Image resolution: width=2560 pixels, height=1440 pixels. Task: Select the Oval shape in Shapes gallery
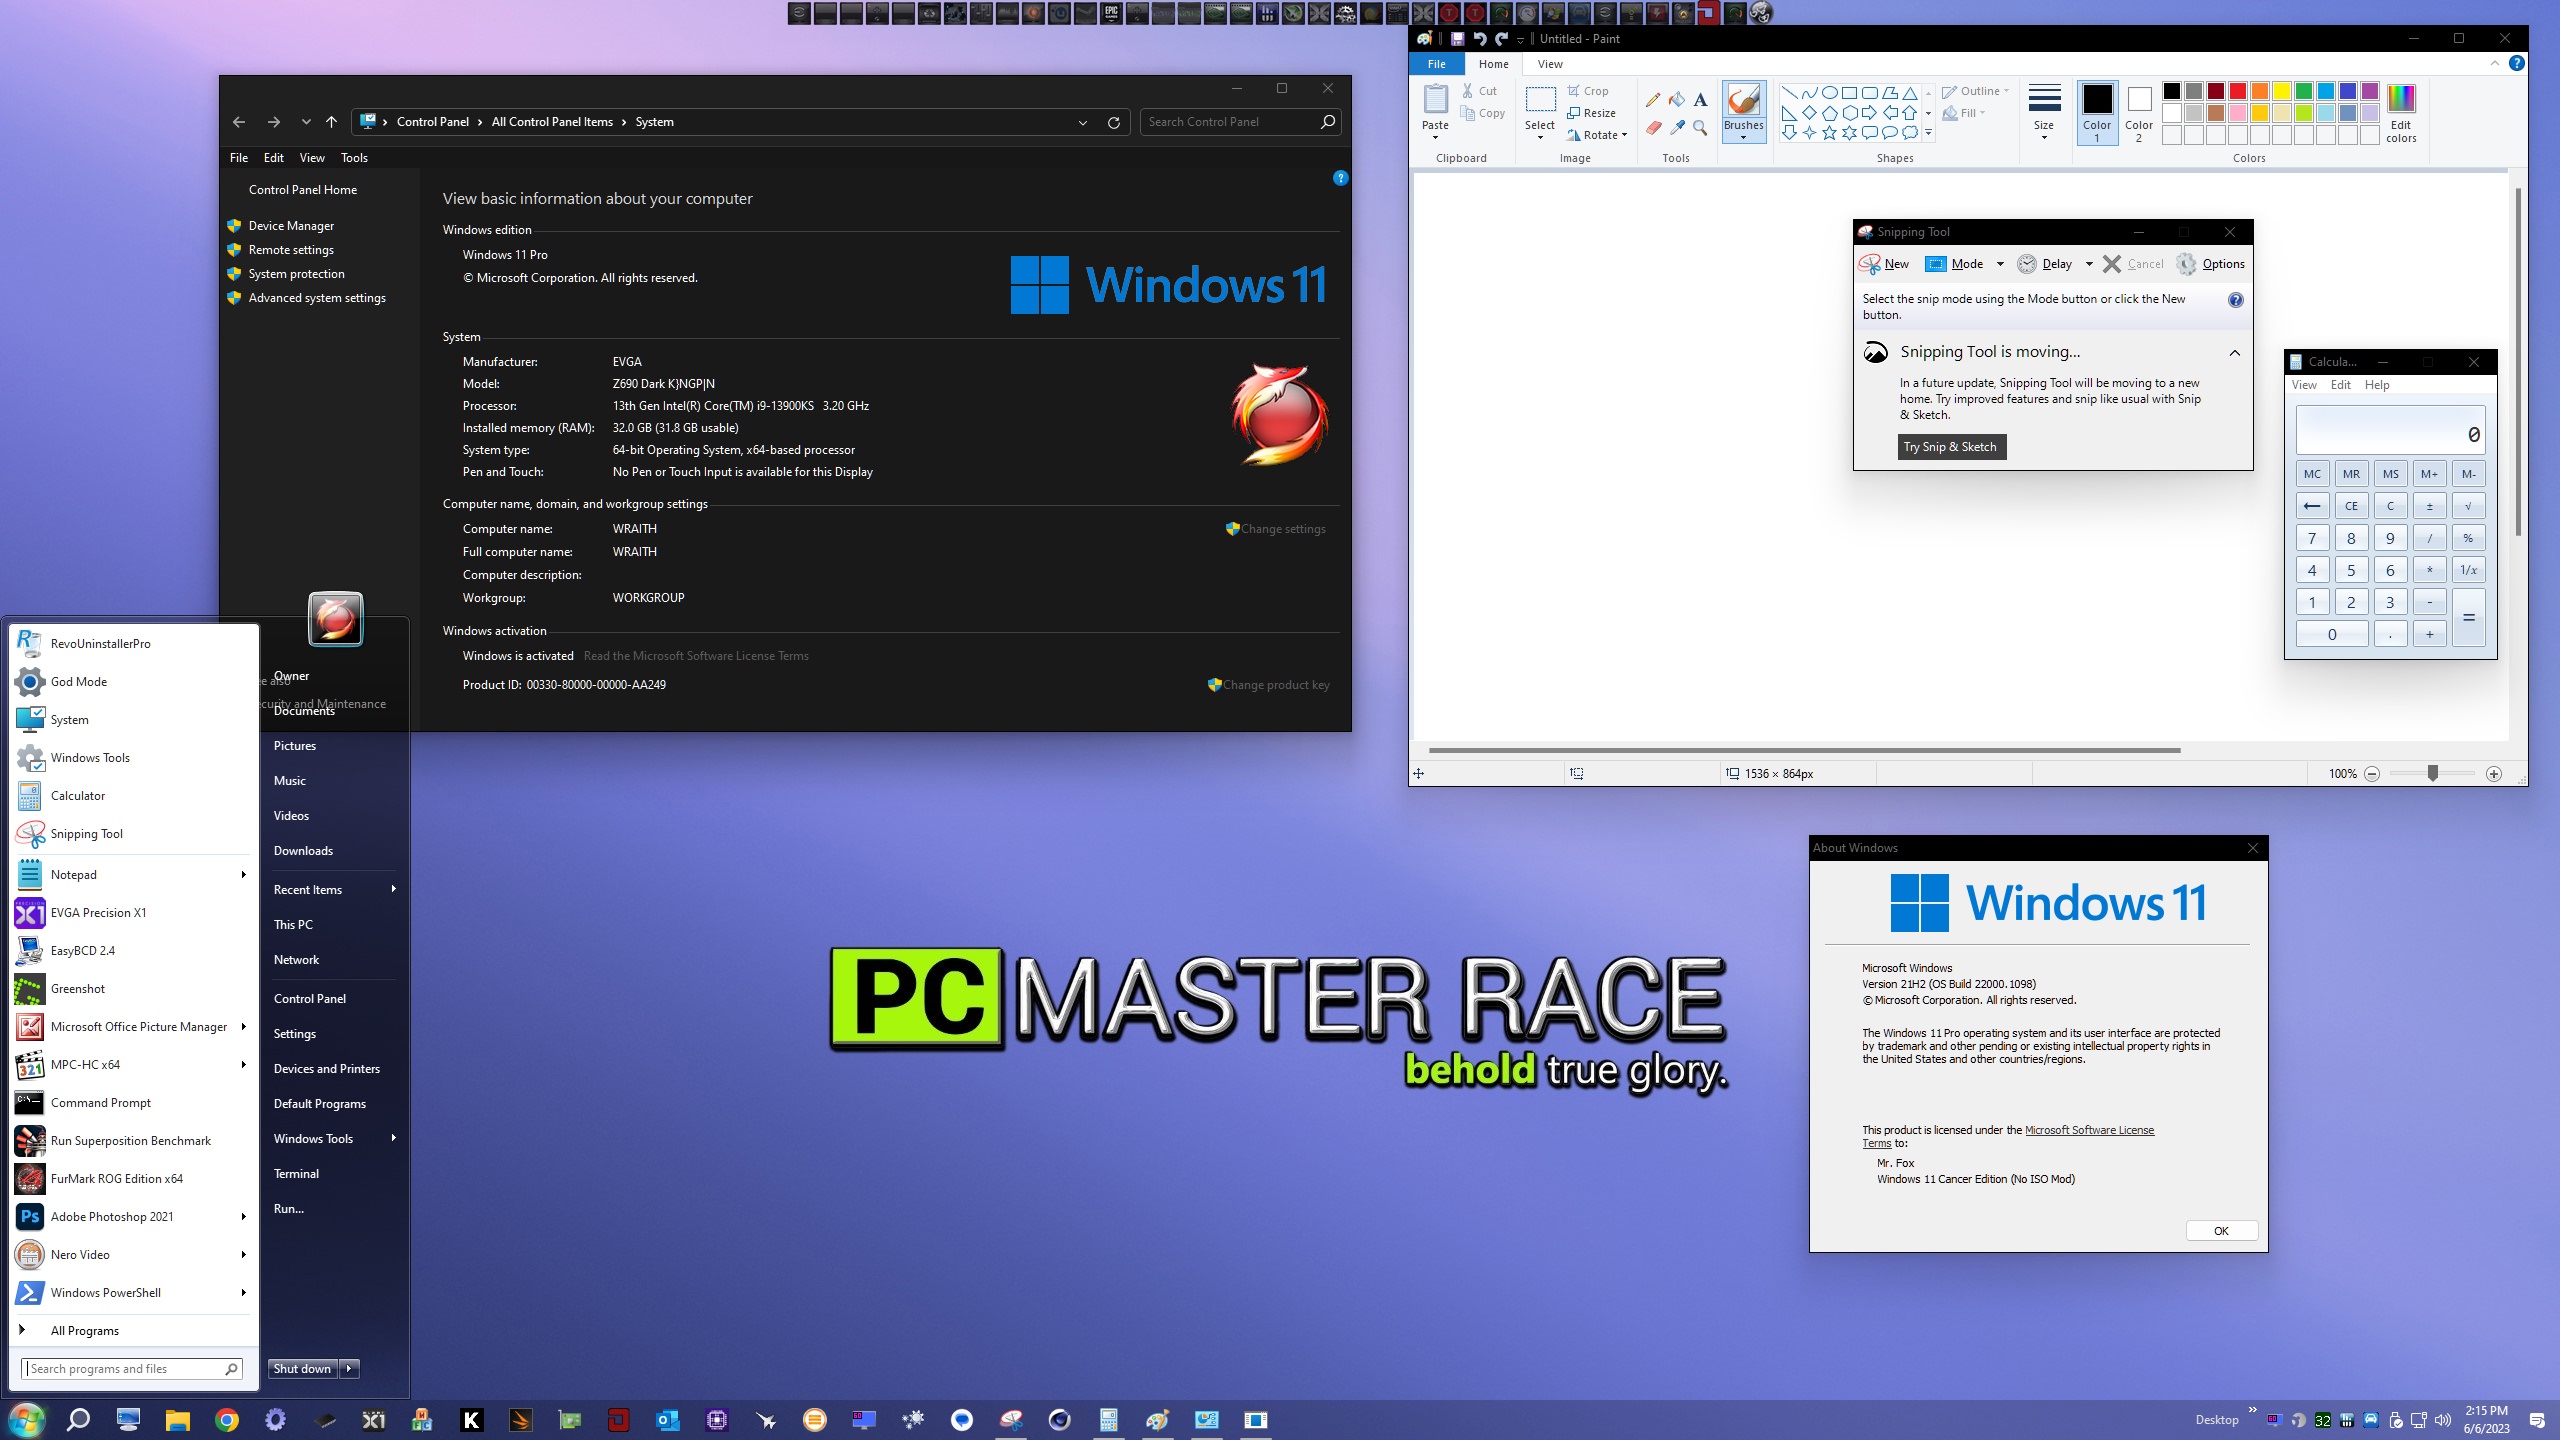pyautogui.click(x=1829, y=93)
